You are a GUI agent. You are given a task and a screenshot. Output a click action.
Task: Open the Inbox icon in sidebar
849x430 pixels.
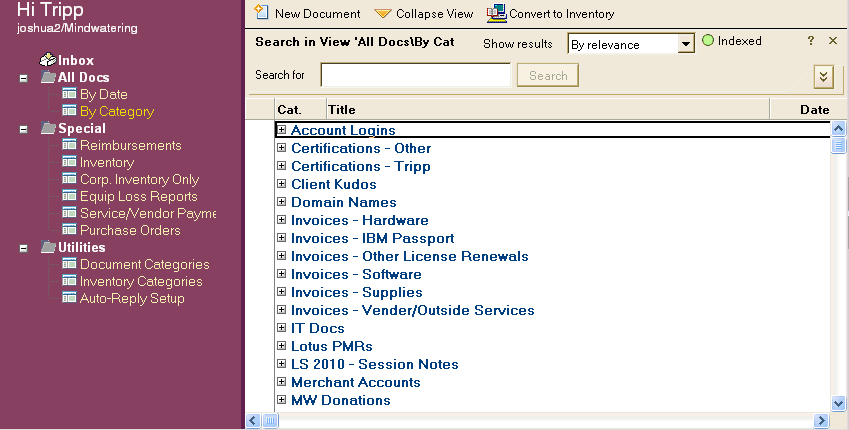click(47, 60)
